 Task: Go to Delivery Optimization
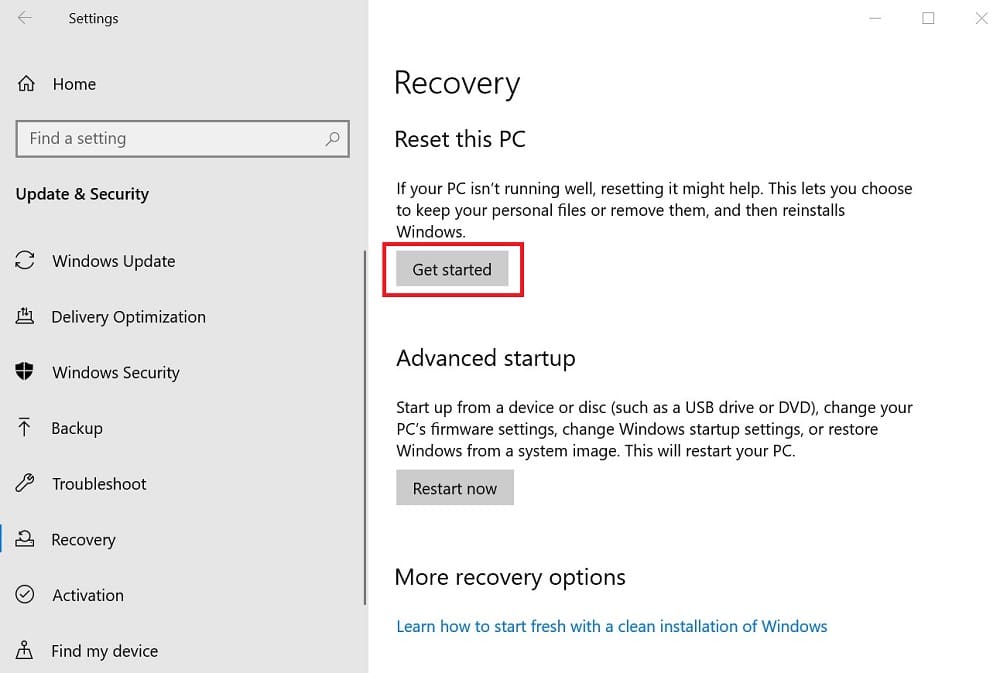[128, 317]
